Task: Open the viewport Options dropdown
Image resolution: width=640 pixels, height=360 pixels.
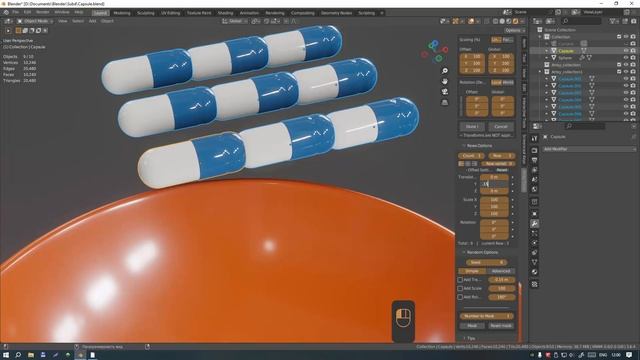Action: click(x=514, y=31)
